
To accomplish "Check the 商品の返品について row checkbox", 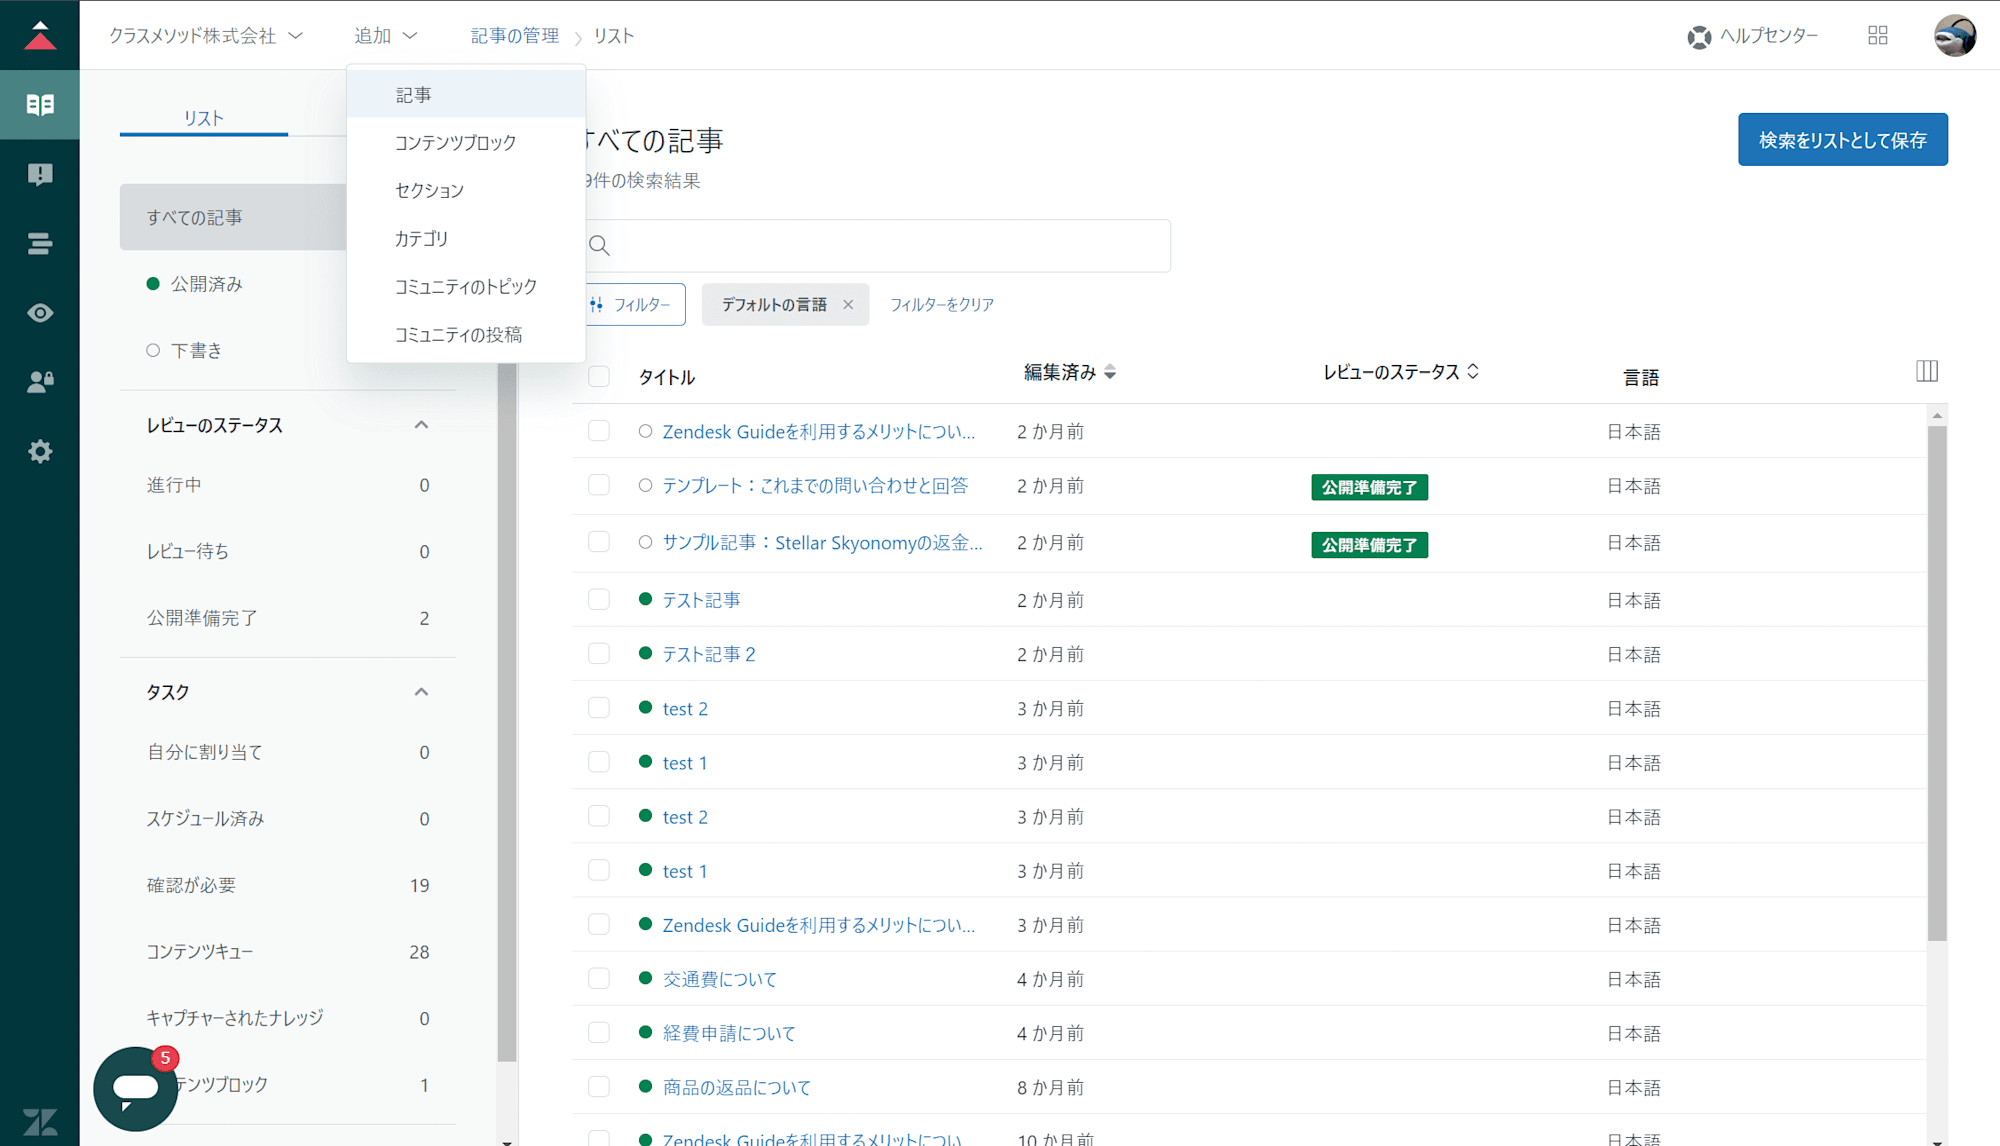I will [599, 1086].
